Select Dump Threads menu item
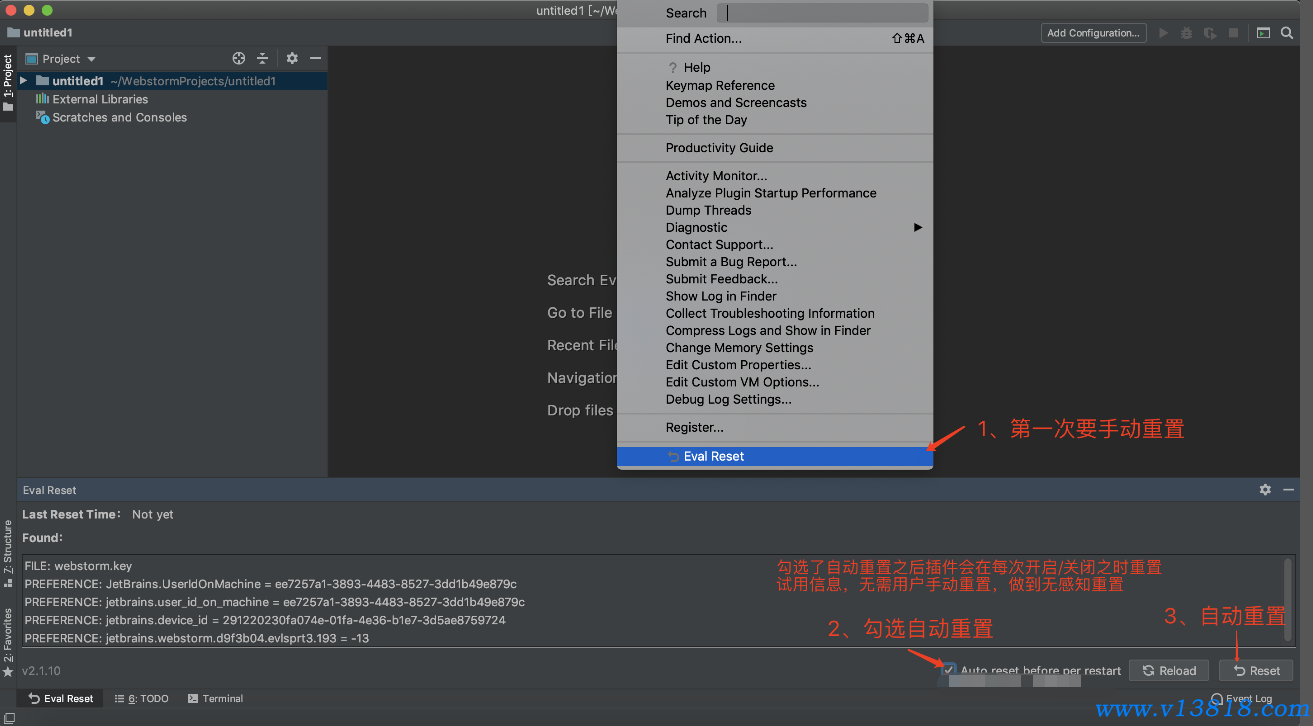This screenshot has width=1313, height=726. [775, 210]
